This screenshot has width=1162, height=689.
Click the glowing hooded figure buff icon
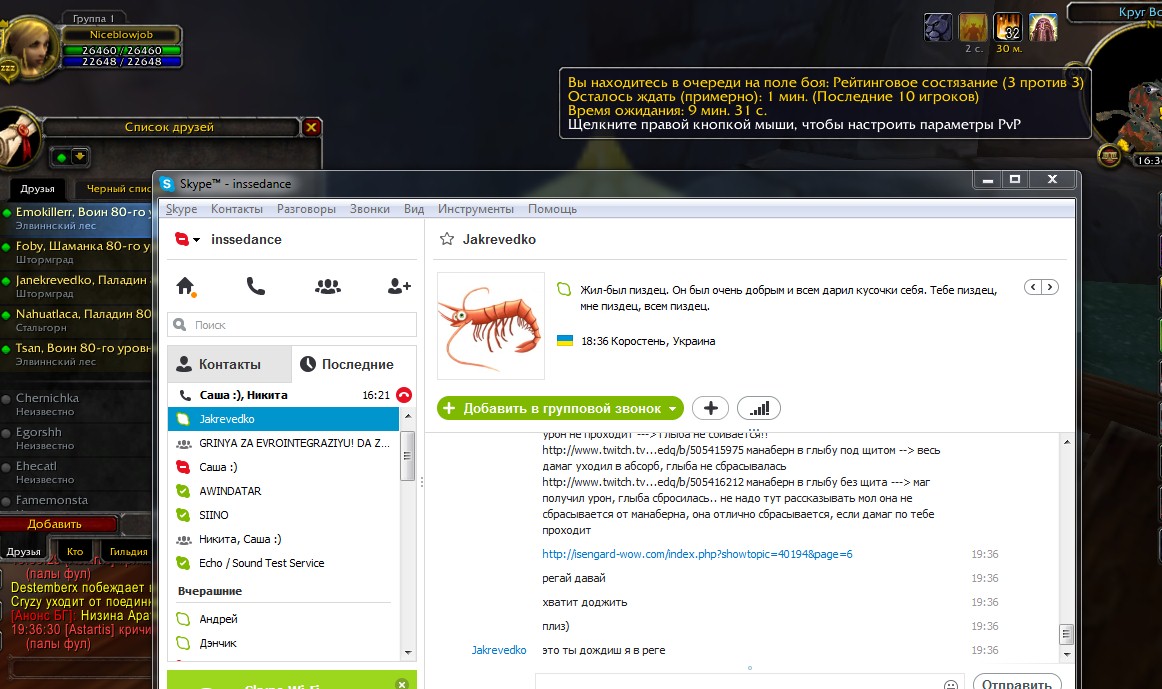1043,28
